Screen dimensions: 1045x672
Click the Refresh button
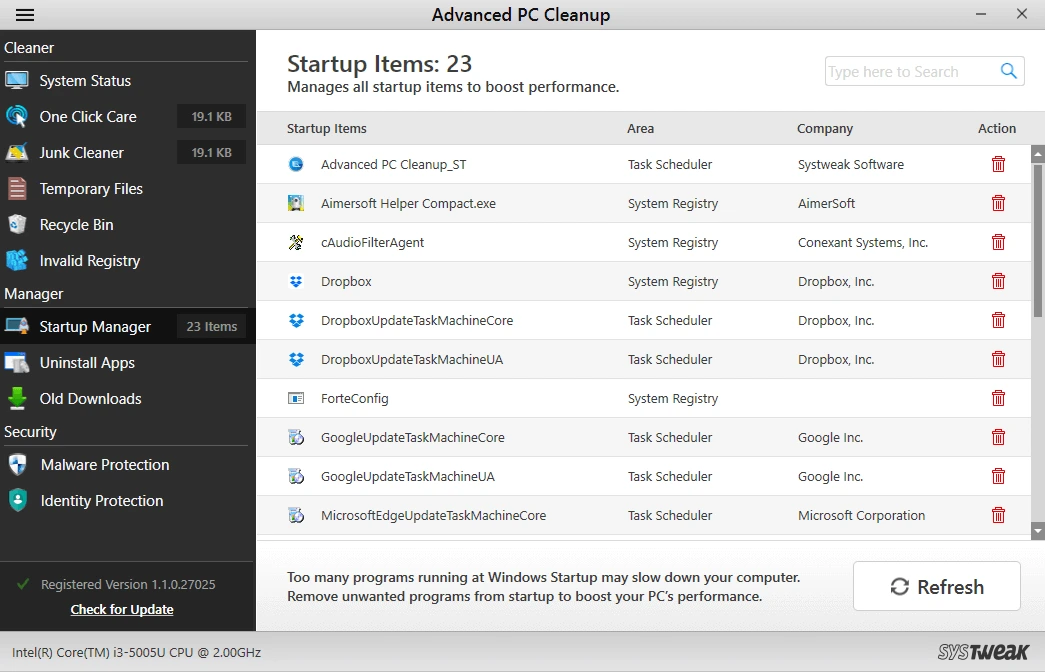point(936,586)
